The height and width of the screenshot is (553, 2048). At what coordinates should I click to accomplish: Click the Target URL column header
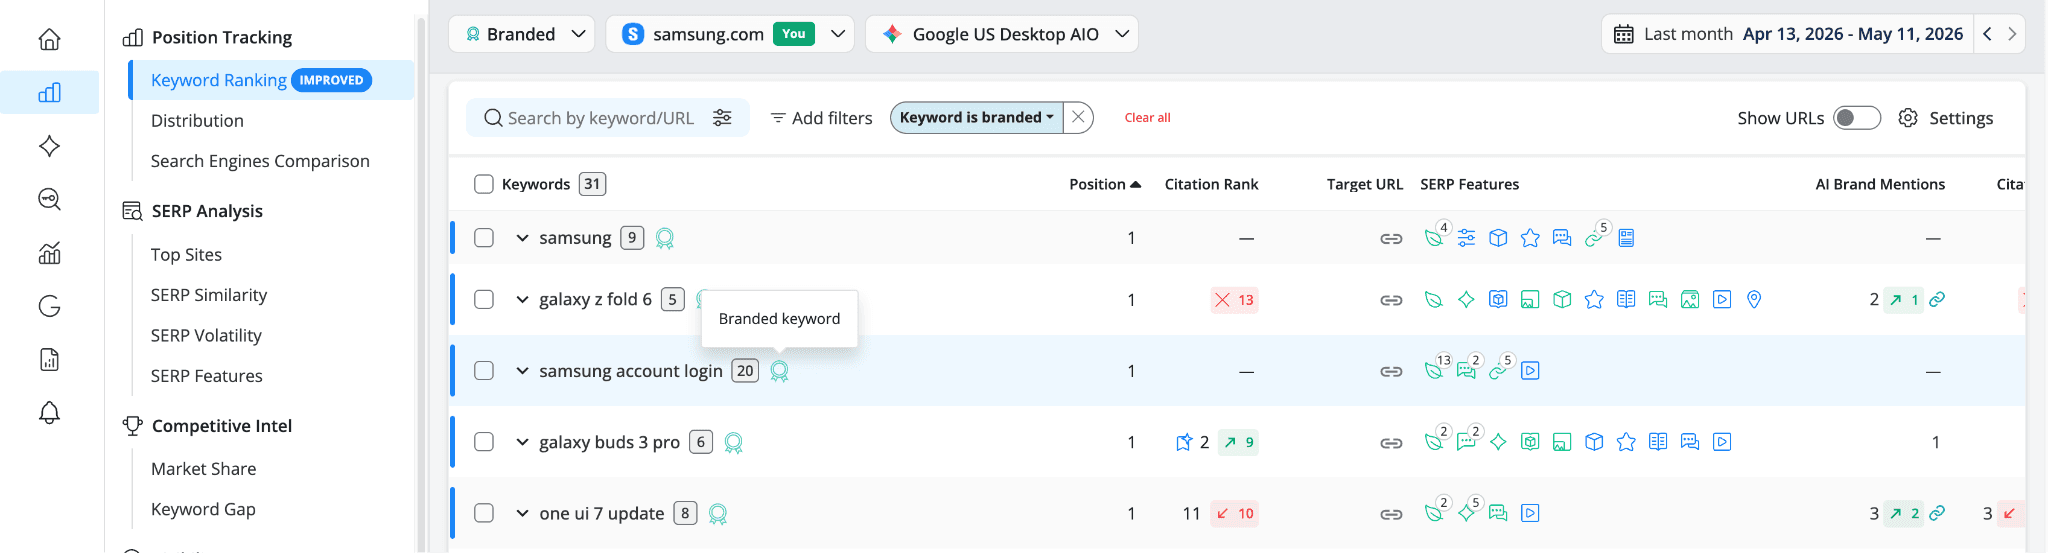point(1365,184)
